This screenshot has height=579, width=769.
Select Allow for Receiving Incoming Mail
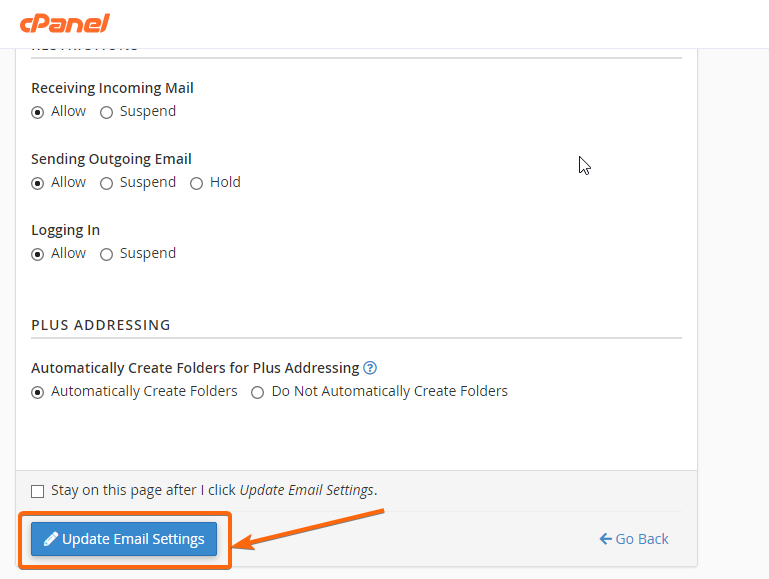(37, 112)
